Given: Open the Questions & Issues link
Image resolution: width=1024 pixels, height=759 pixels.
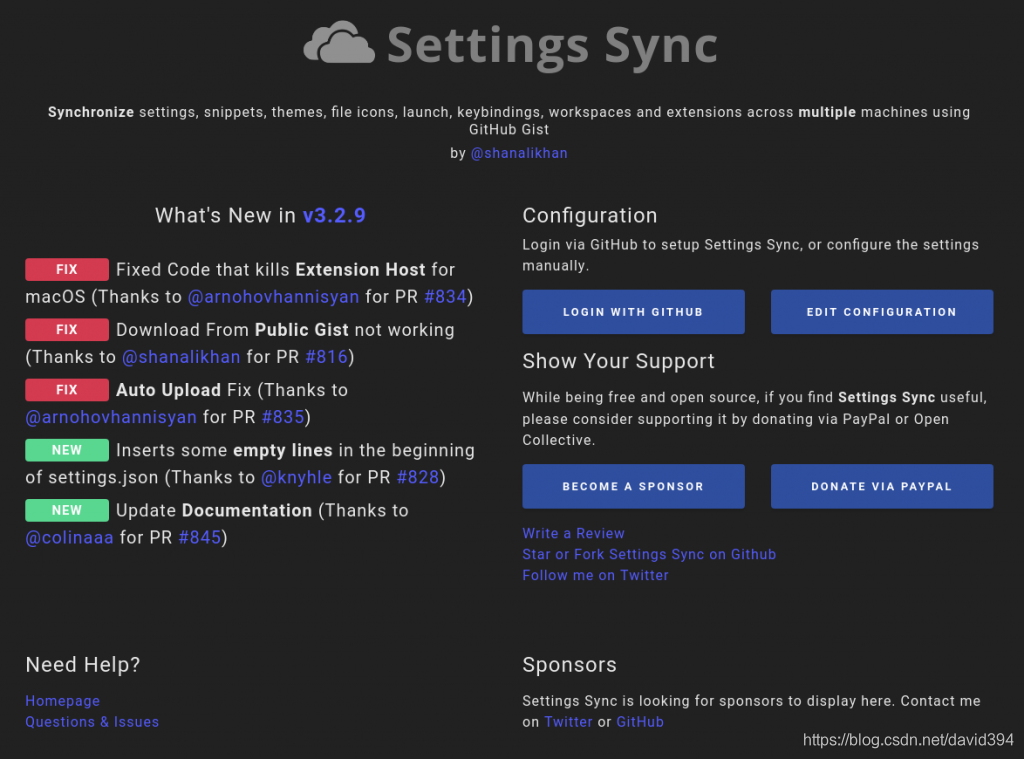Looking at the screenshot, I should 92,722.
